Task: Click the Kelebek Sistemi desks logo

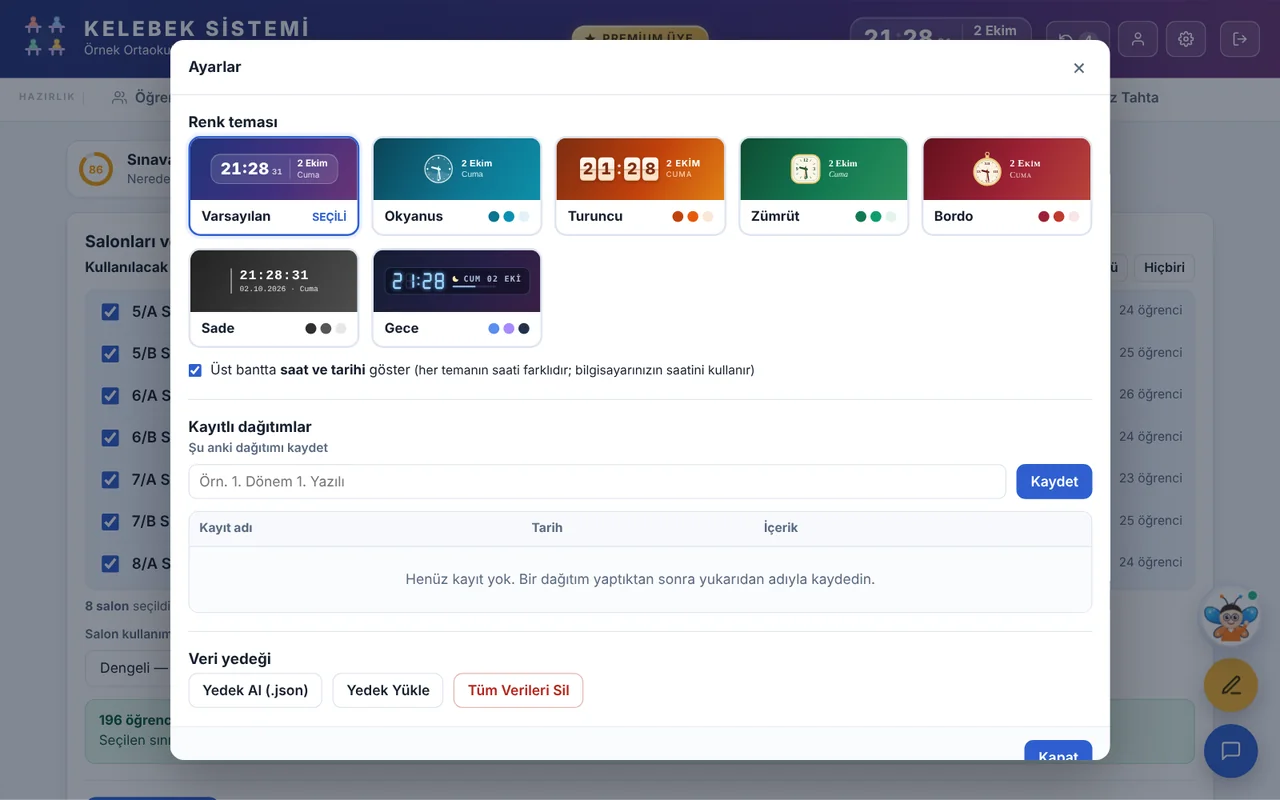Action: 45,36
